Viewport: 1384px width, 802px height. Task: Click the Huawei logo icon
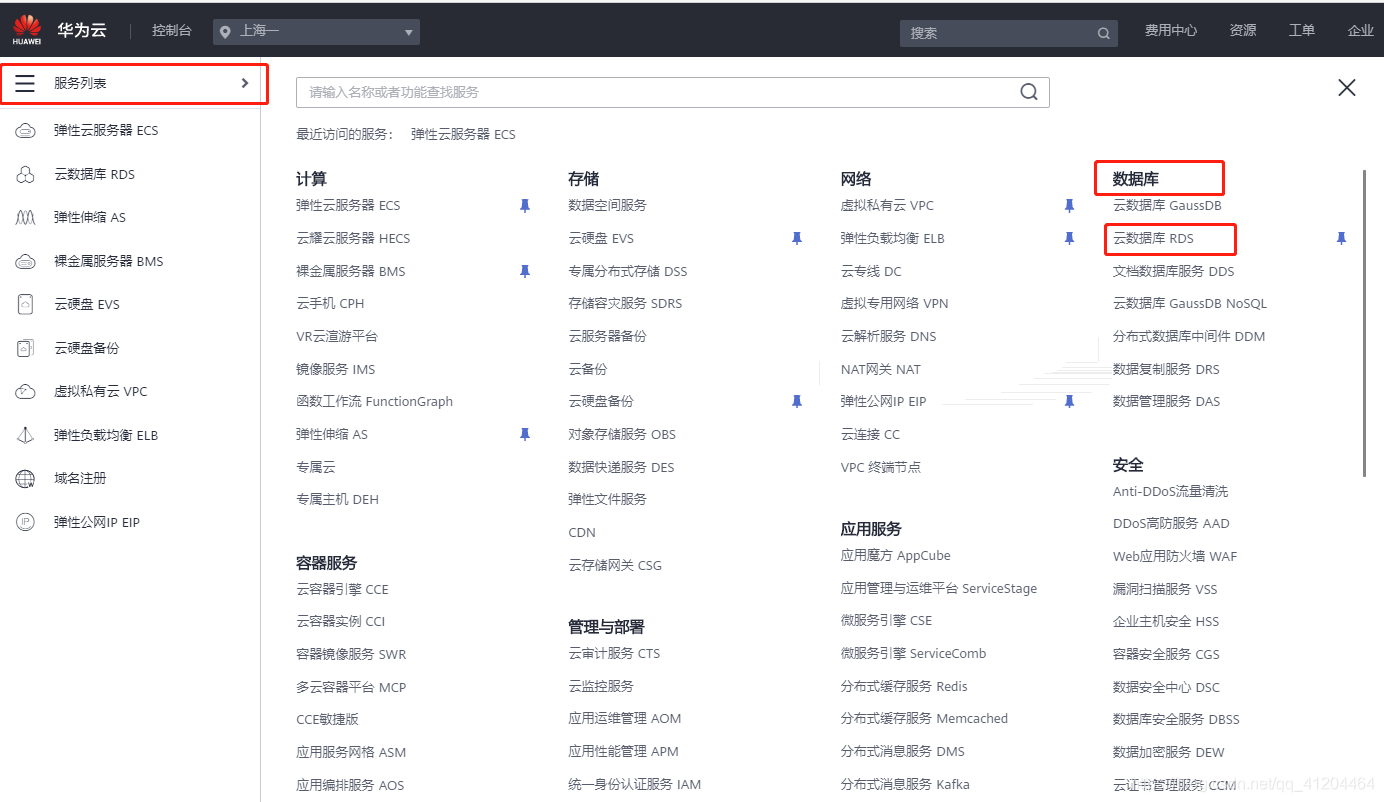pyautogui.click(x=27, y=29)
